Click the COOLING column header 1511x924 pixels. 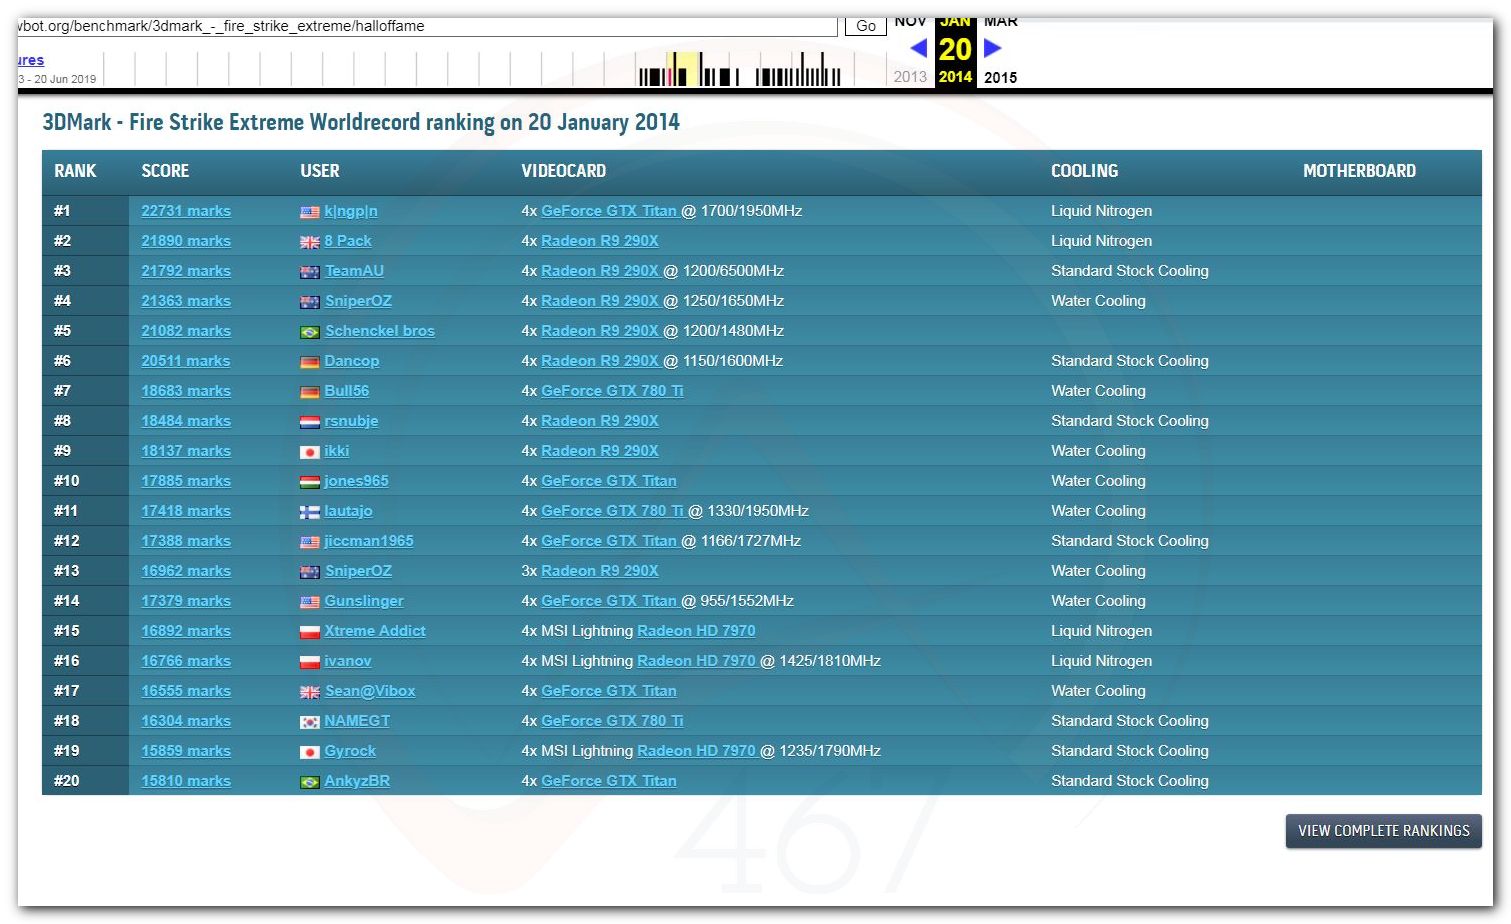tap(1085, 171)
